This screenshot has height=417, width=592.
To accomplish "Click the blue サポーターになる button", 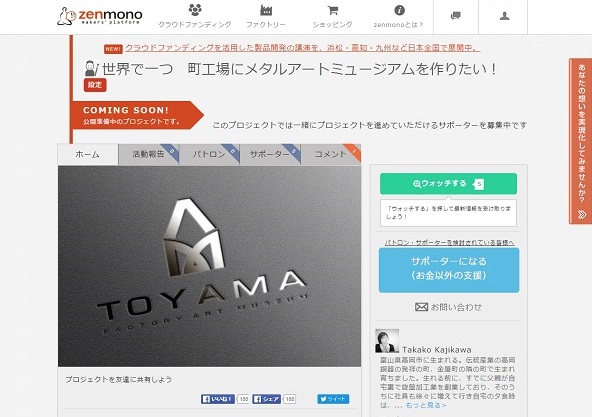I will pos(449,270).
